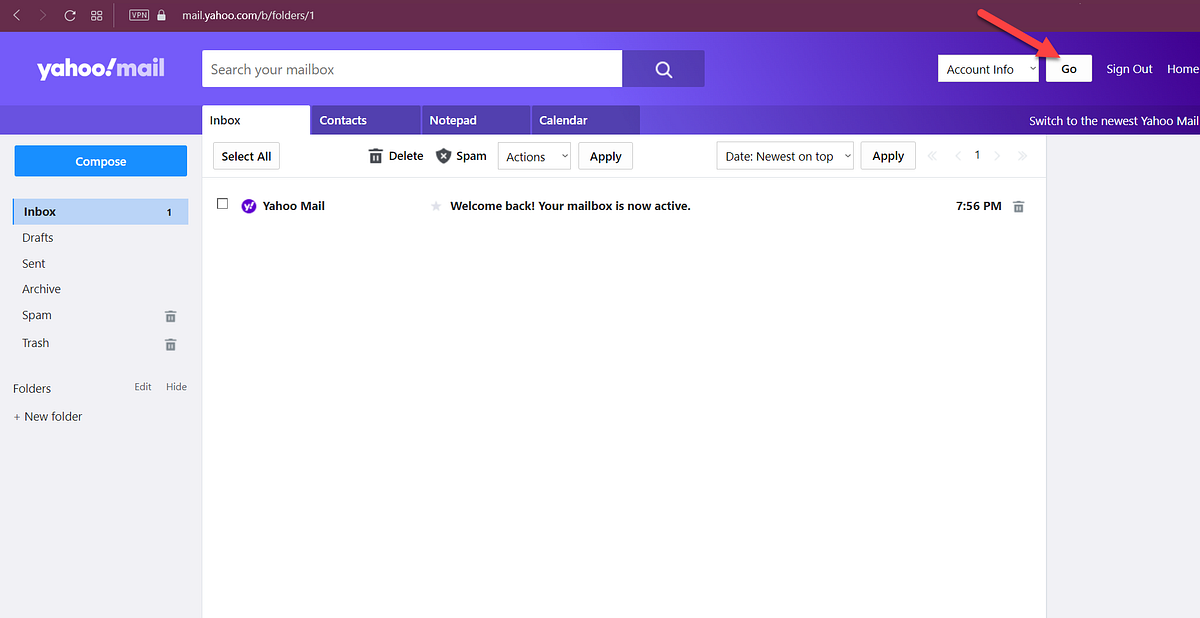Switch to the Inbox tab
The image size is (1200, 618).
click(256, 120)
